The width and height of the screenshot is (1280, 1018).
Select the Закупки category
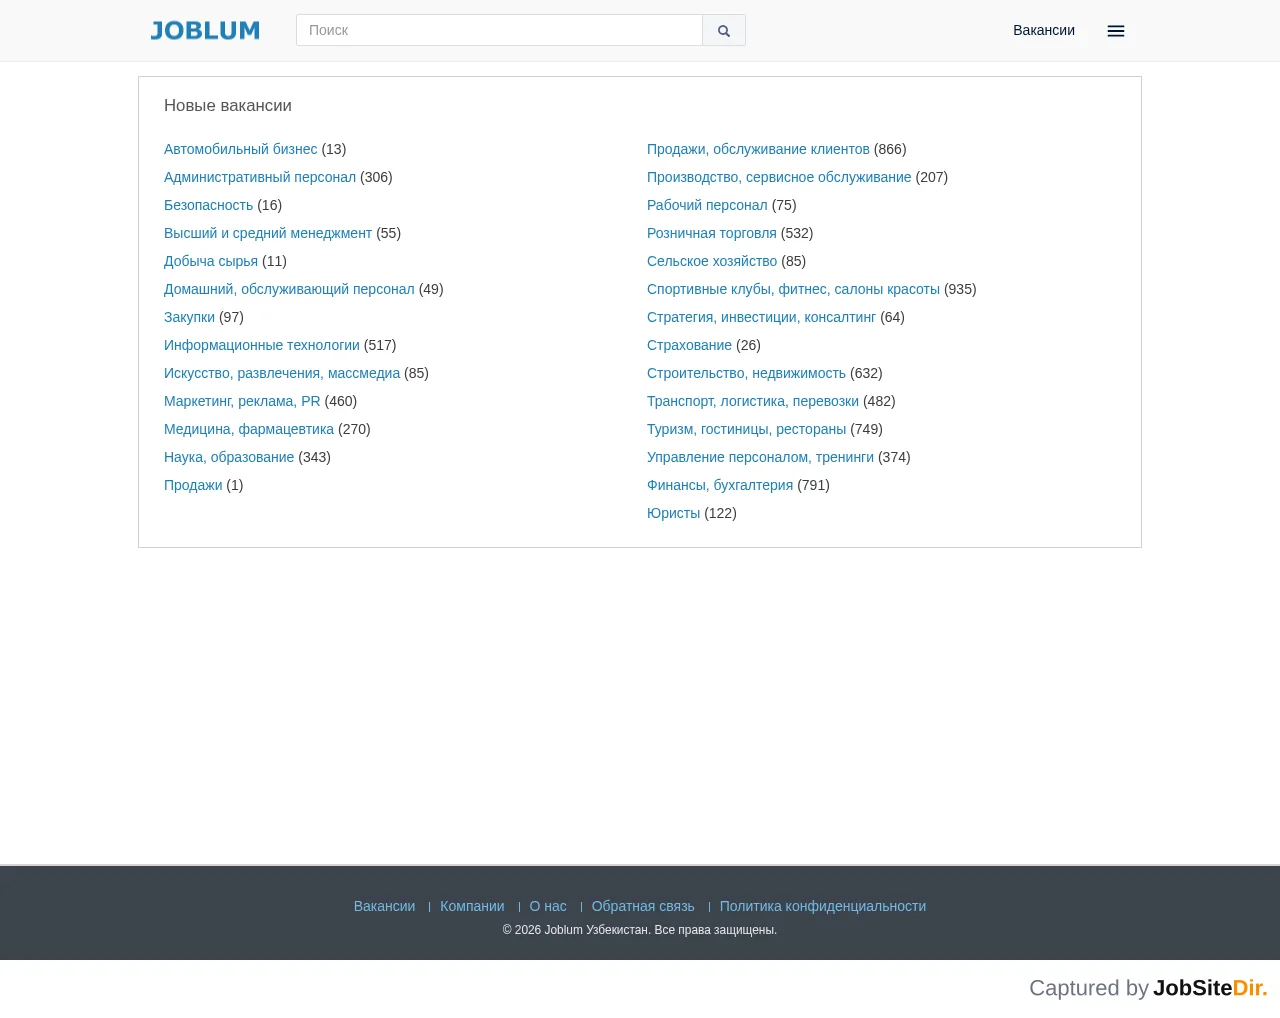tap(189, 317)
